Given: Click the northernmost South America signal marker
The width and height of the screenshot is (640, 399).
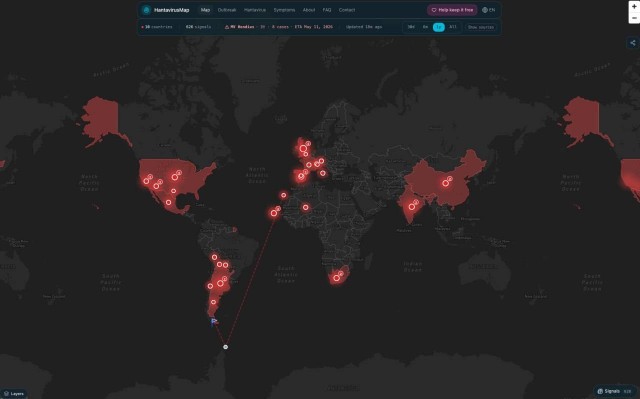Looking at the screenshot, I should pyautogui.click(x=214, y=257).
